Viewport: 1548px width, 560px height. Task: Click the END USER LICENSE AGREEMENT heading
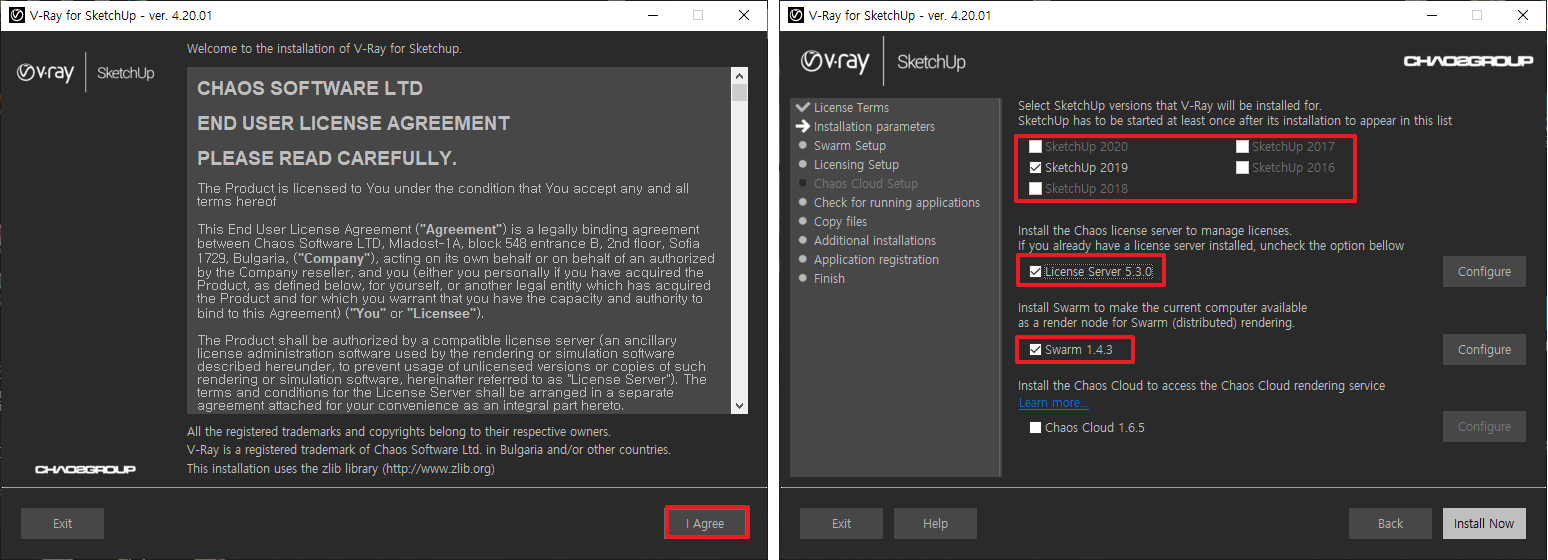(354, 123)
